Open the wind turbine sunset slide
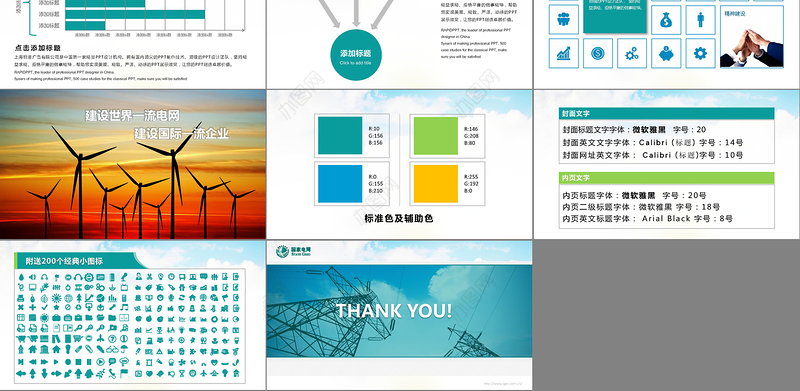The height and width of the screenshot is (391, 800). point(133,164)
